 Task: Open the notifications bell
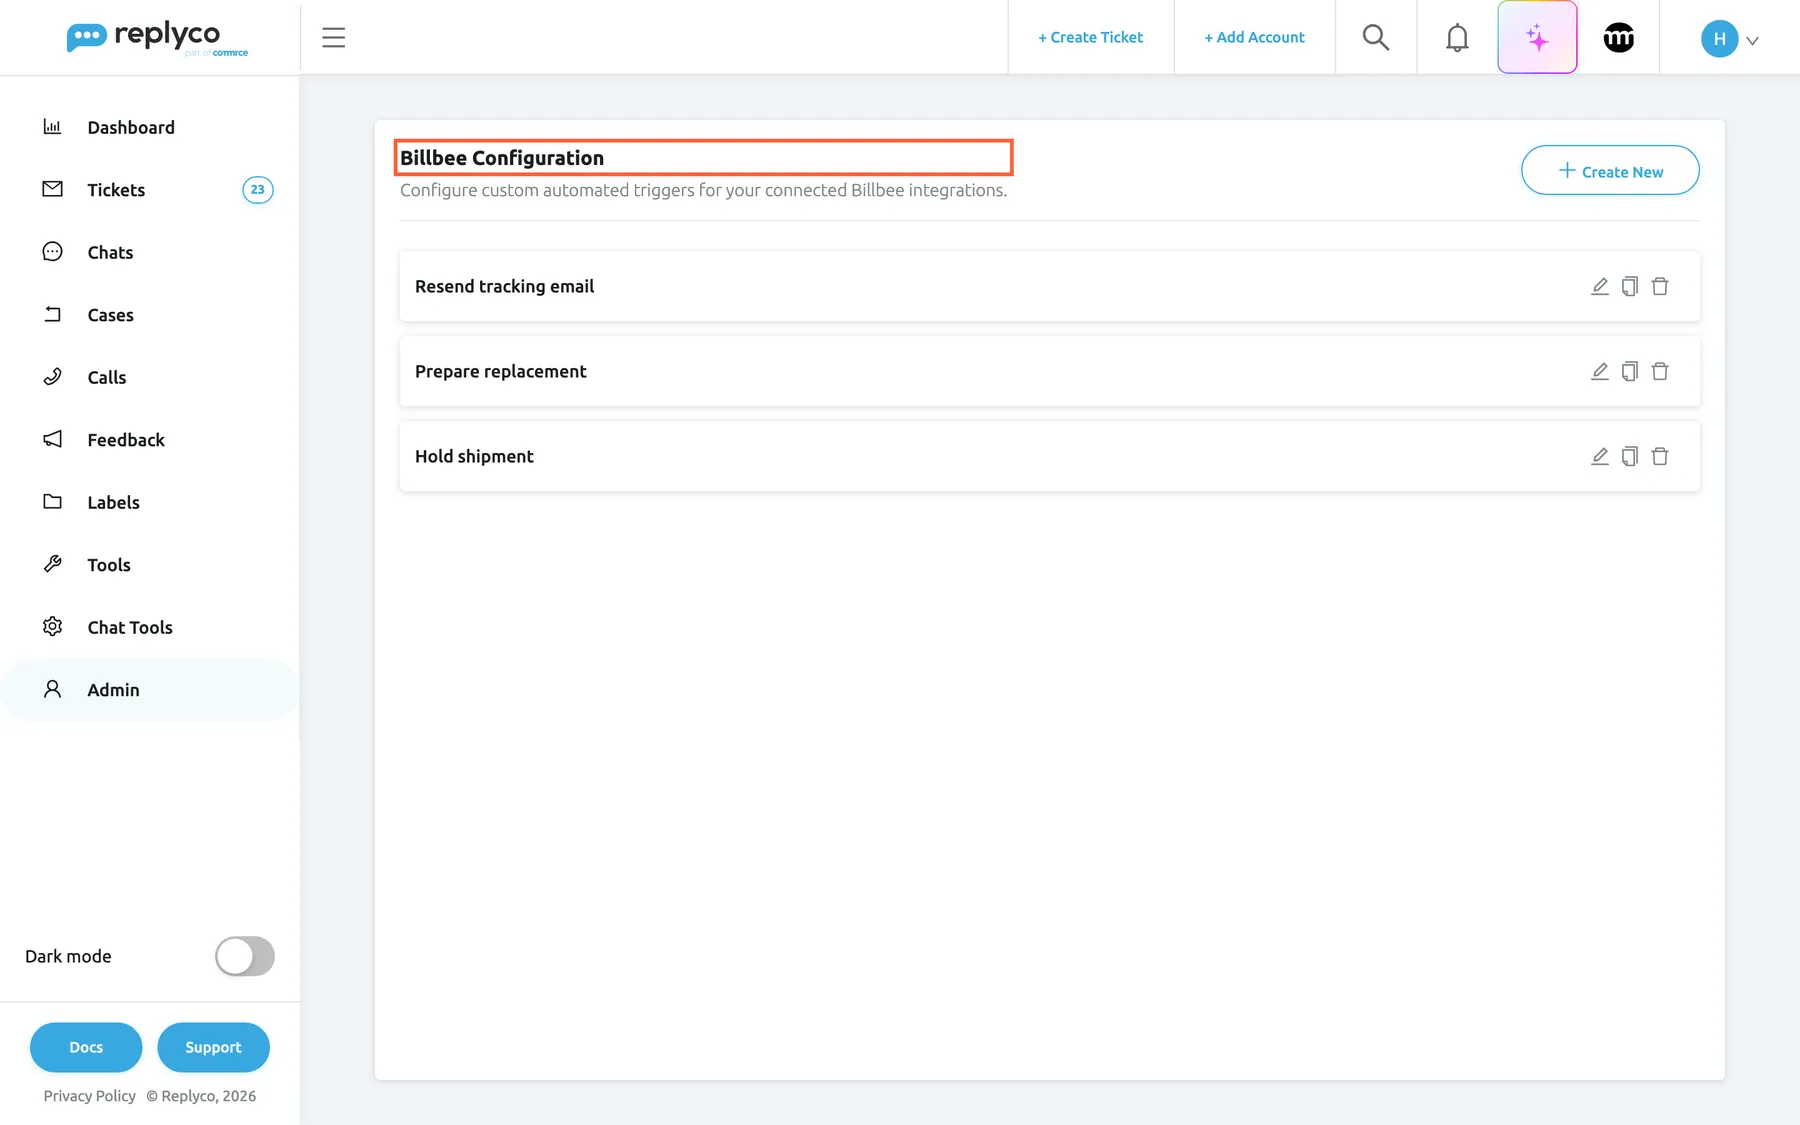pos(1457,38)
